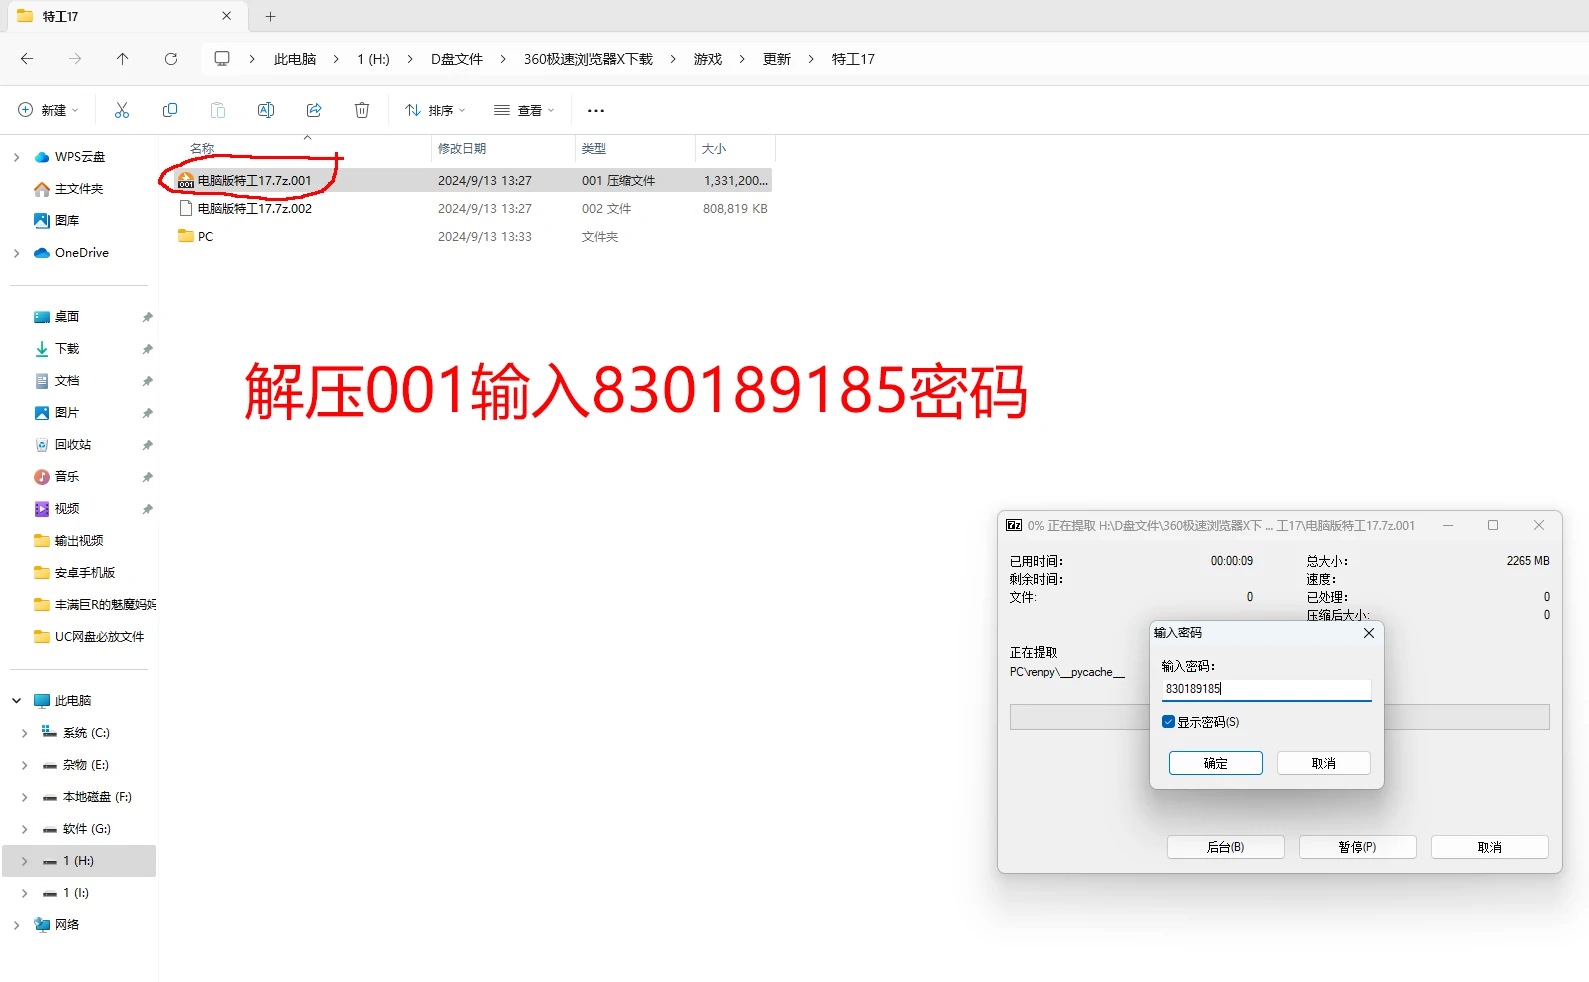1589x982 pixels.
Task: Close the 输入密码 dialog
Action: click(x=1369, y=633)
